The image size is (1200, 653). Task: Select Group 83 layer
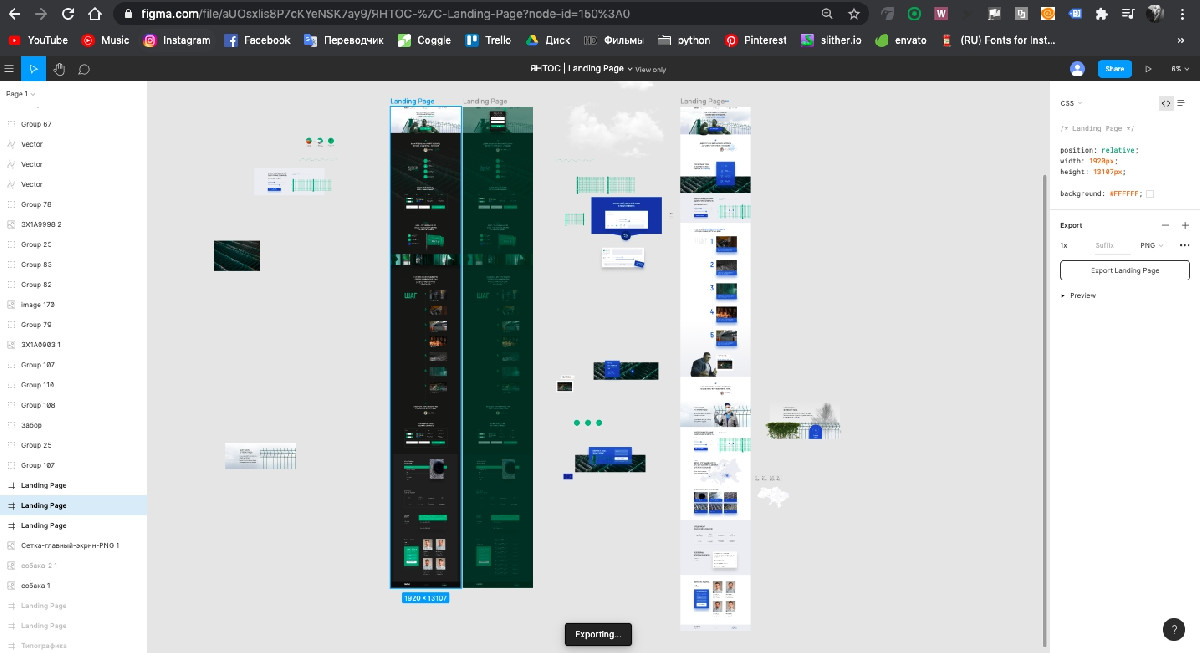(x=73, y=264)
